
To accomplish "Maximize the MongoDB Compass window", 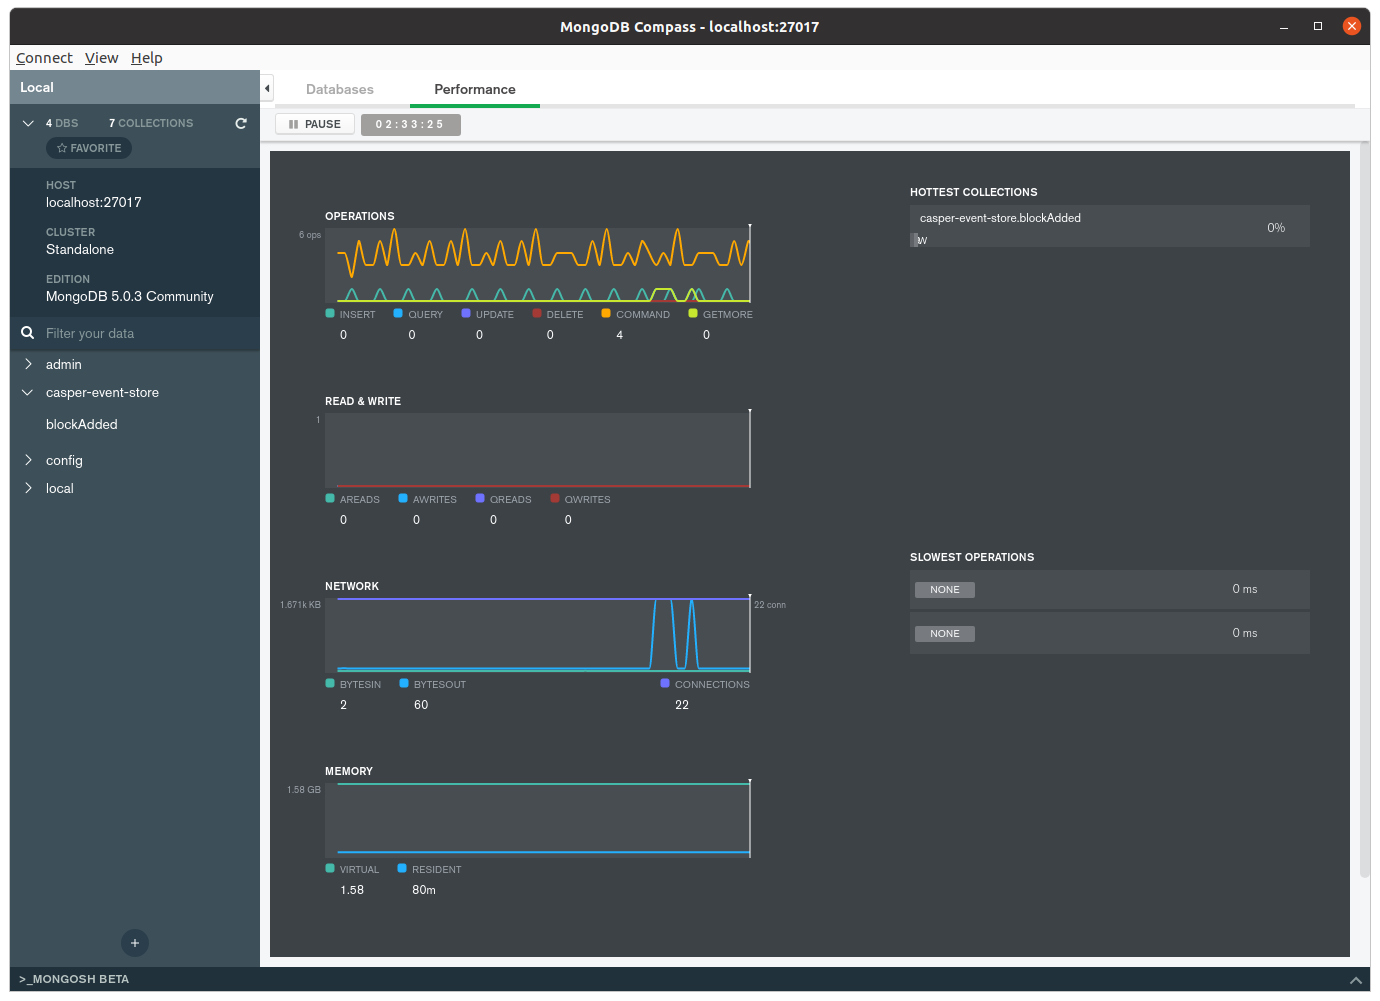I will click(x=1318, y=26).
